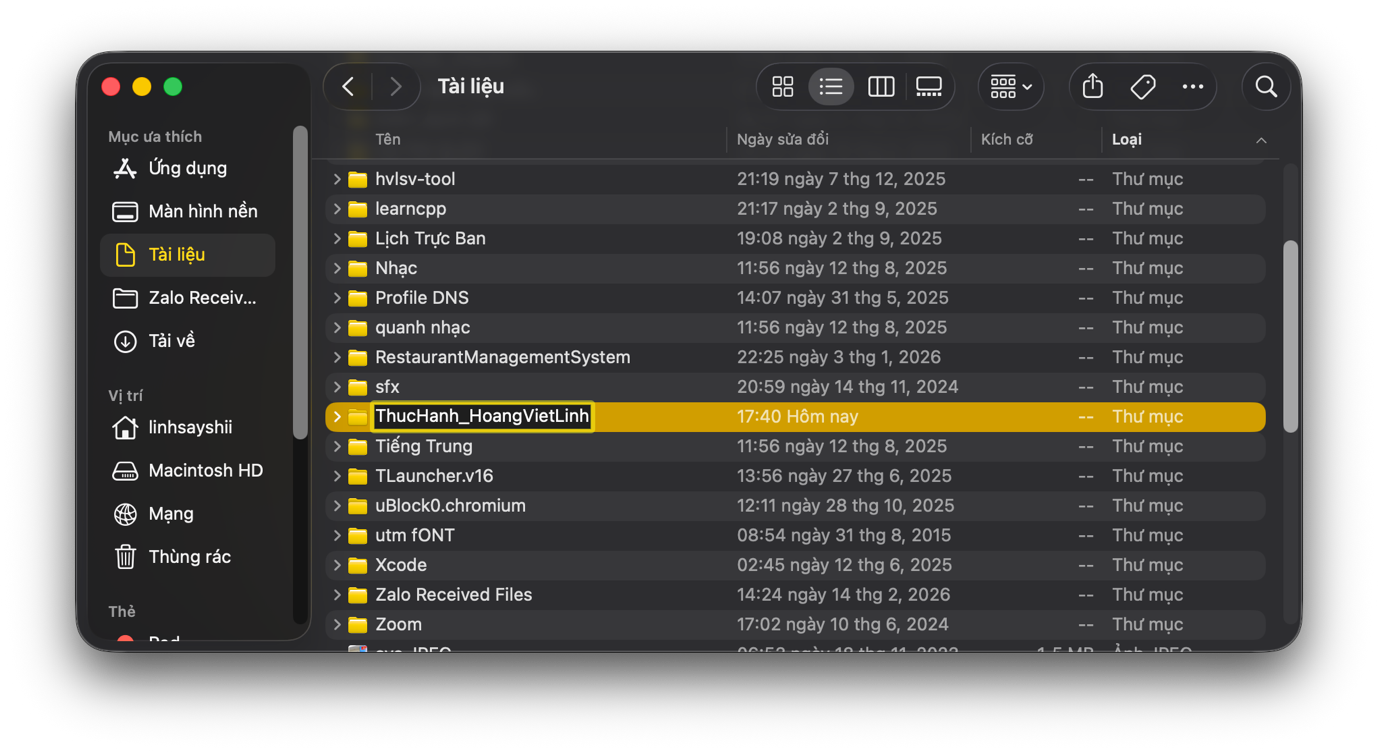Select the row named uBlock0.chromium
Screen dimensions: 1378x752
tap(796, 505)
